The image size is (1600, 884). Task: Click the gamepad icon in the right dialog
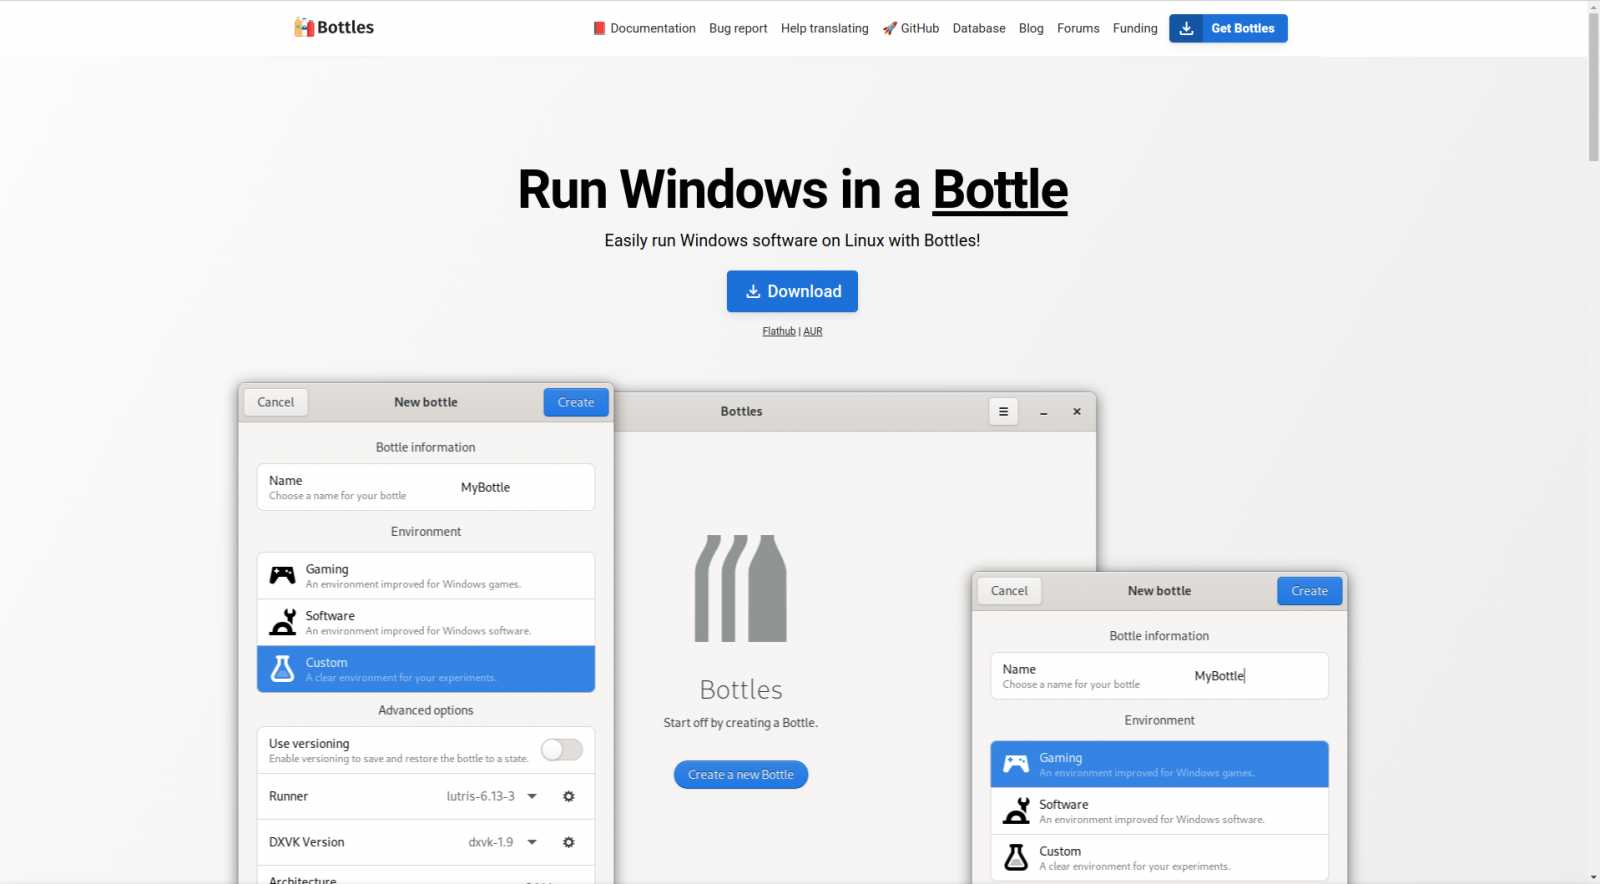tap(1016, 764)
